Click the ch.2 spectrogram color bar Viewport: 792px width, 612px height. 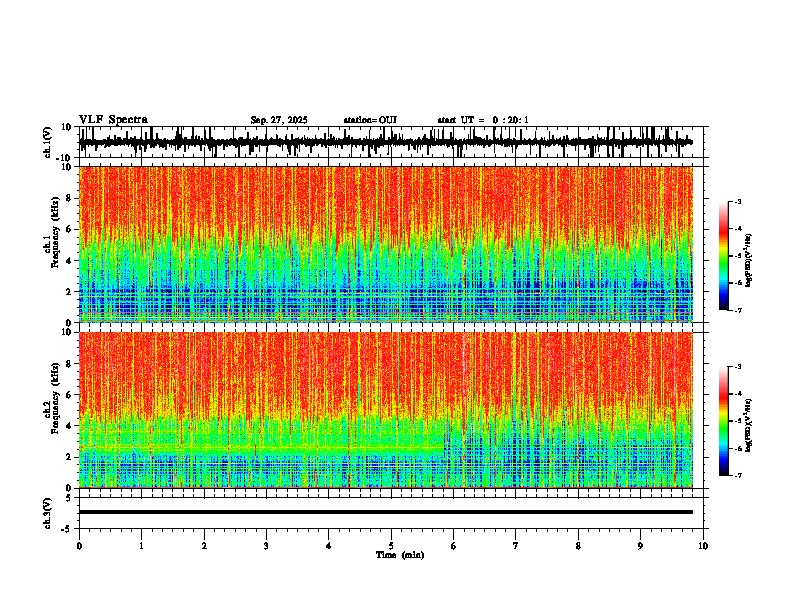pyautogui.click(x=724, y=421)
